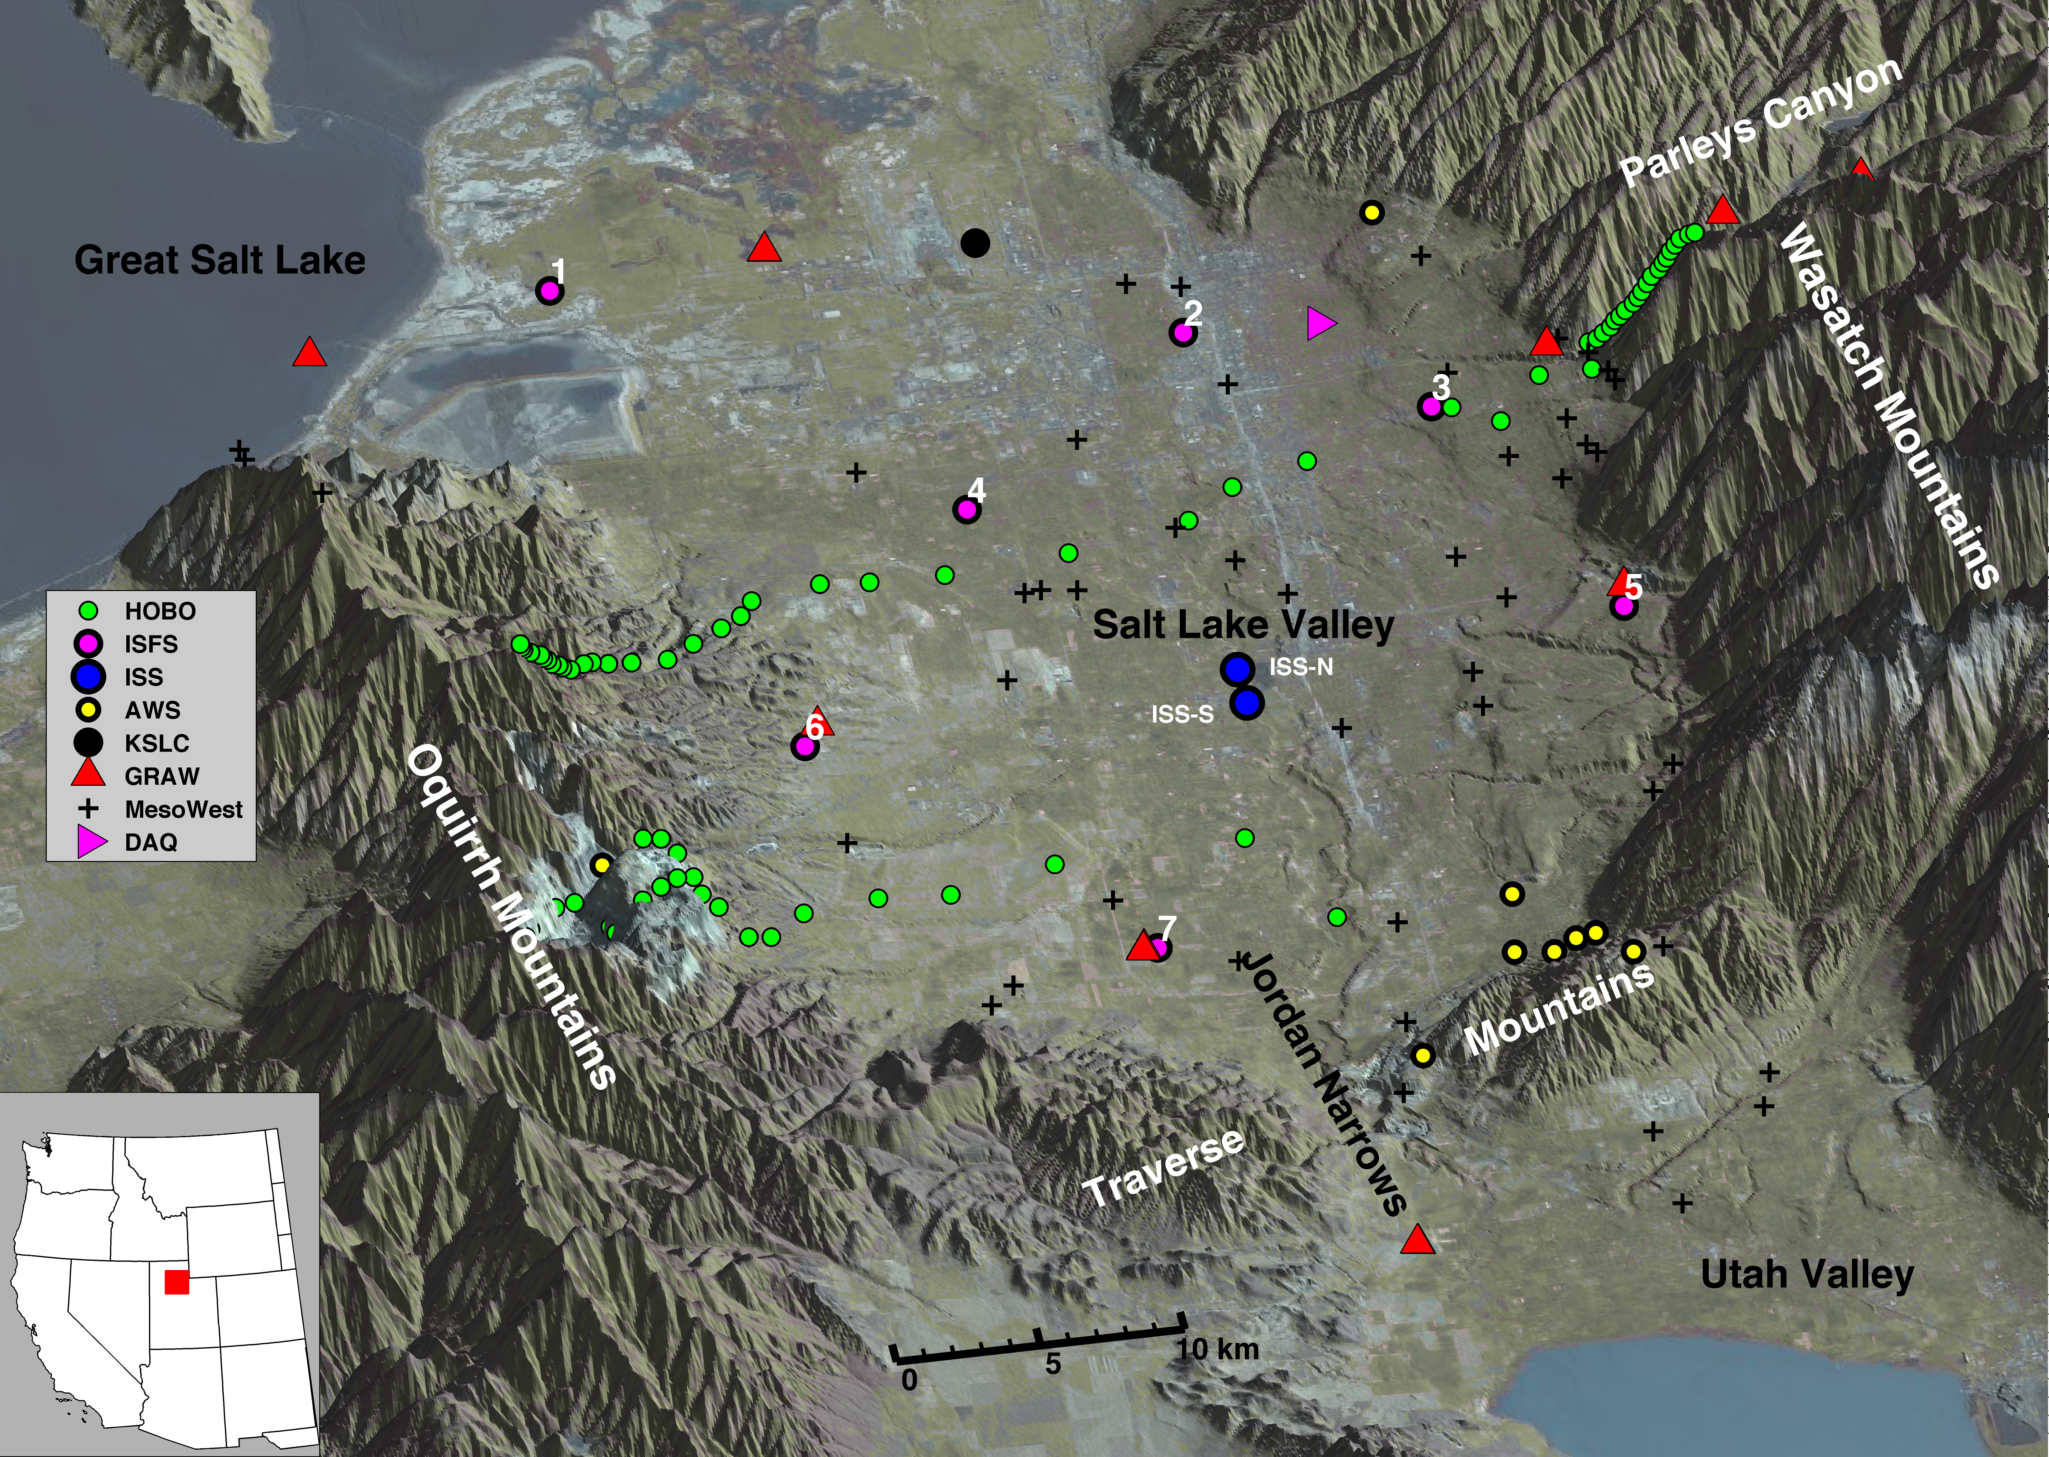The image size is (2049, 1457).
Task: Click the yellow AWS marker in the Oquirrh Mountains
Action: tap(601, 864)
